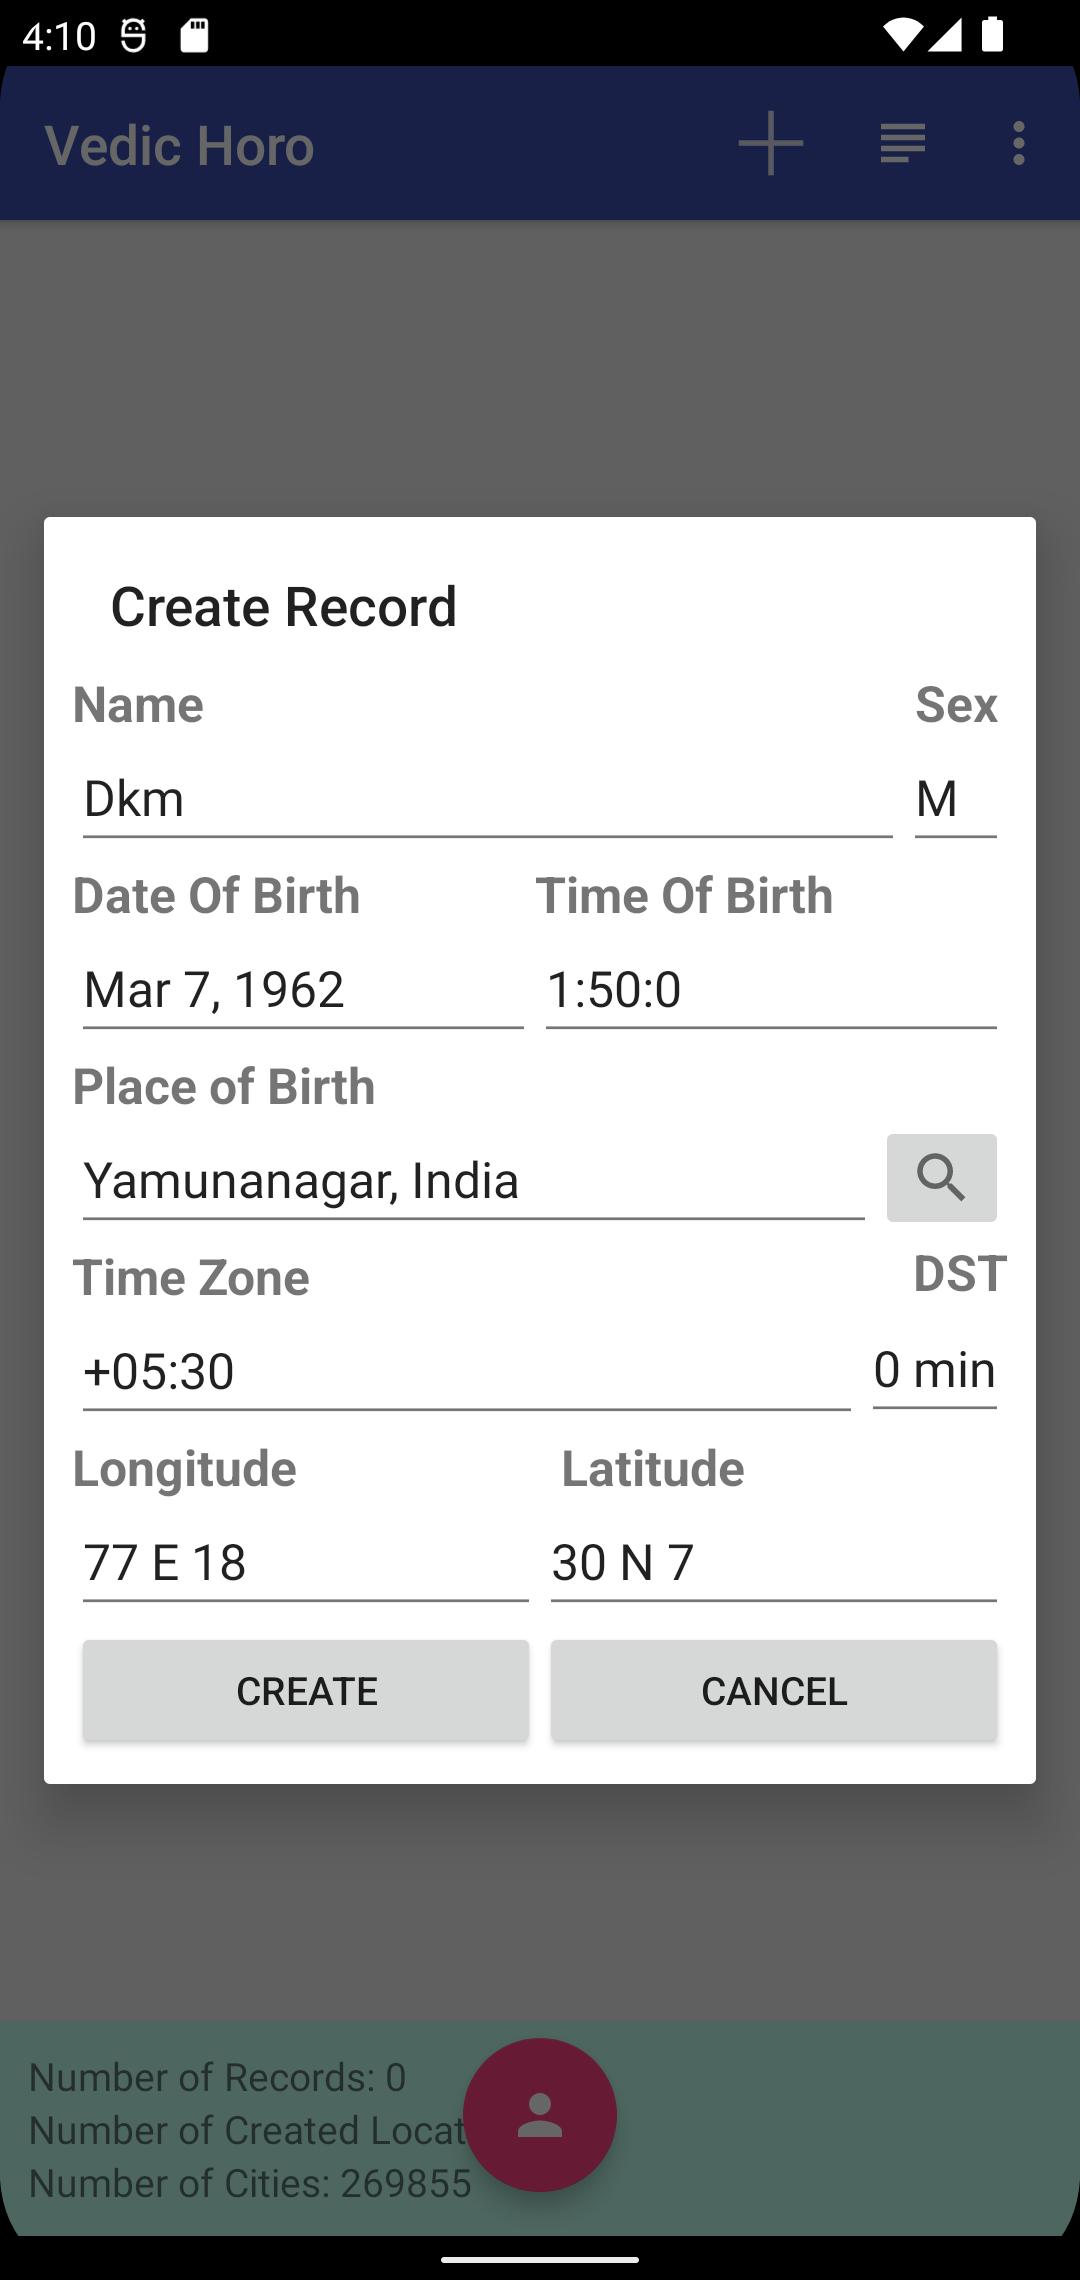Open the Time Of Birth picker

pos(771,990)
